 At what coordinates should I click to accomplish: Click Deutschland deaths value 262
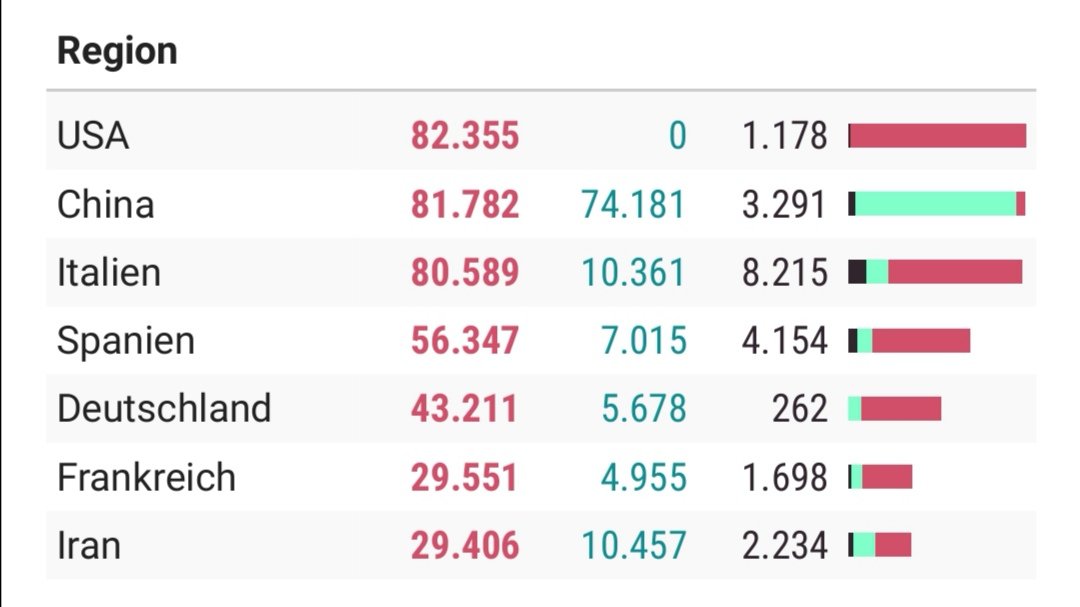point(800,409)
